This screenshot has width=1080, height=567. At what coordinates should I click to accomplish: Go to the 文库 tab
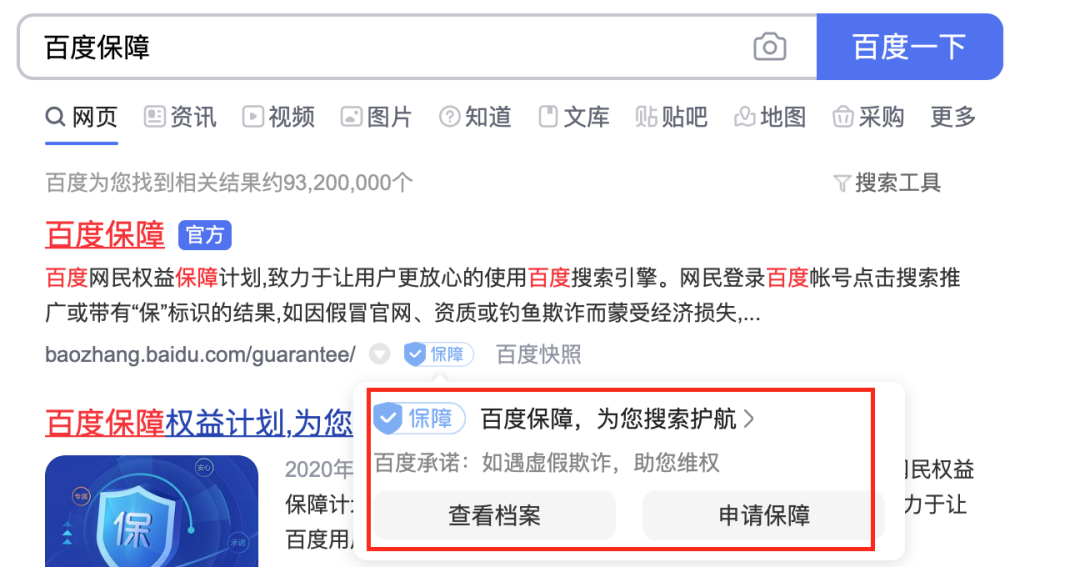click(x=574, y=117)
